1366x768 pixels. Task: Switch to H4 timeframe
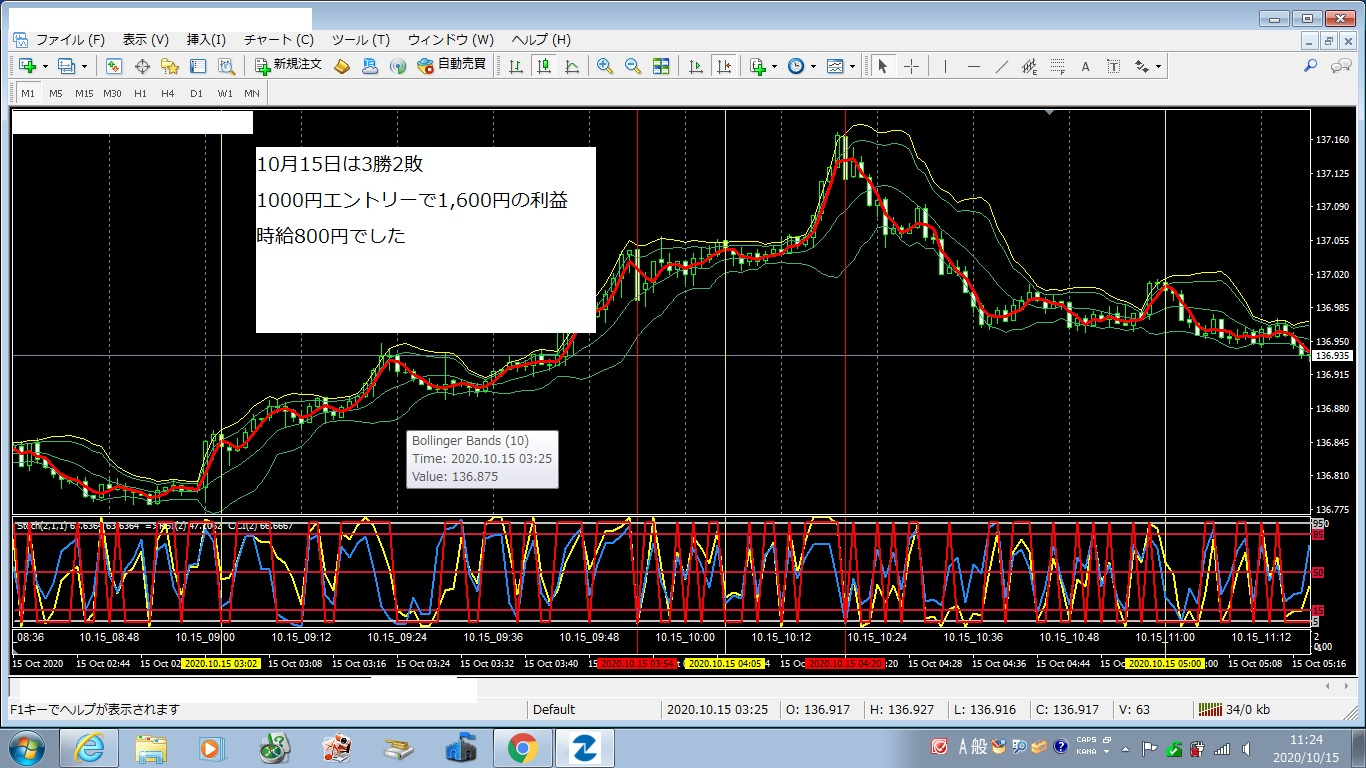168,93
